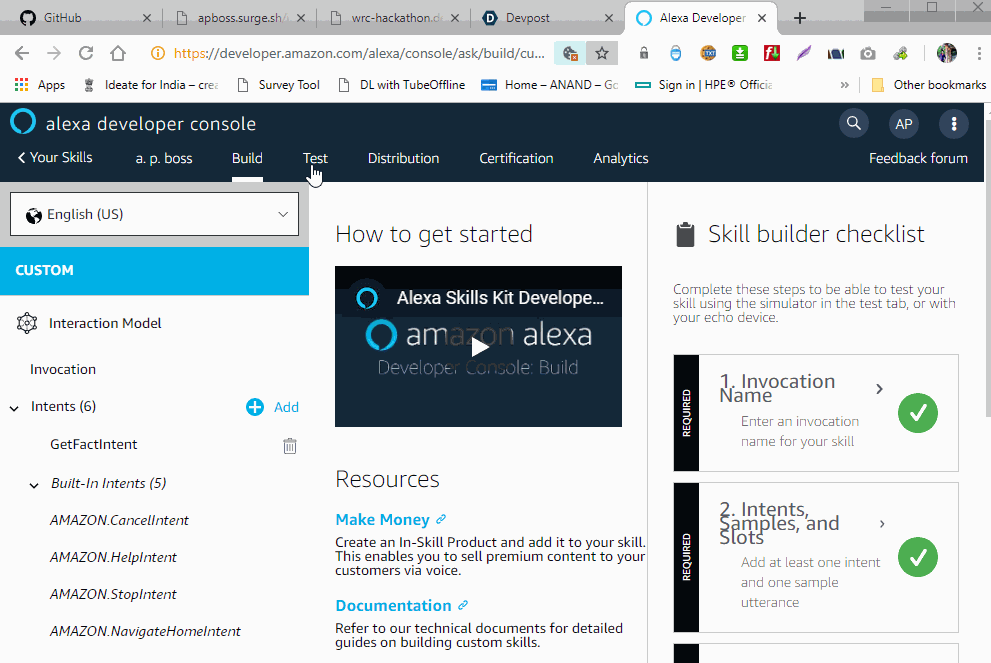Screen dimensions: 991x663
Task: Collapse the Built-In Intents (5) group
Action: 34,485
